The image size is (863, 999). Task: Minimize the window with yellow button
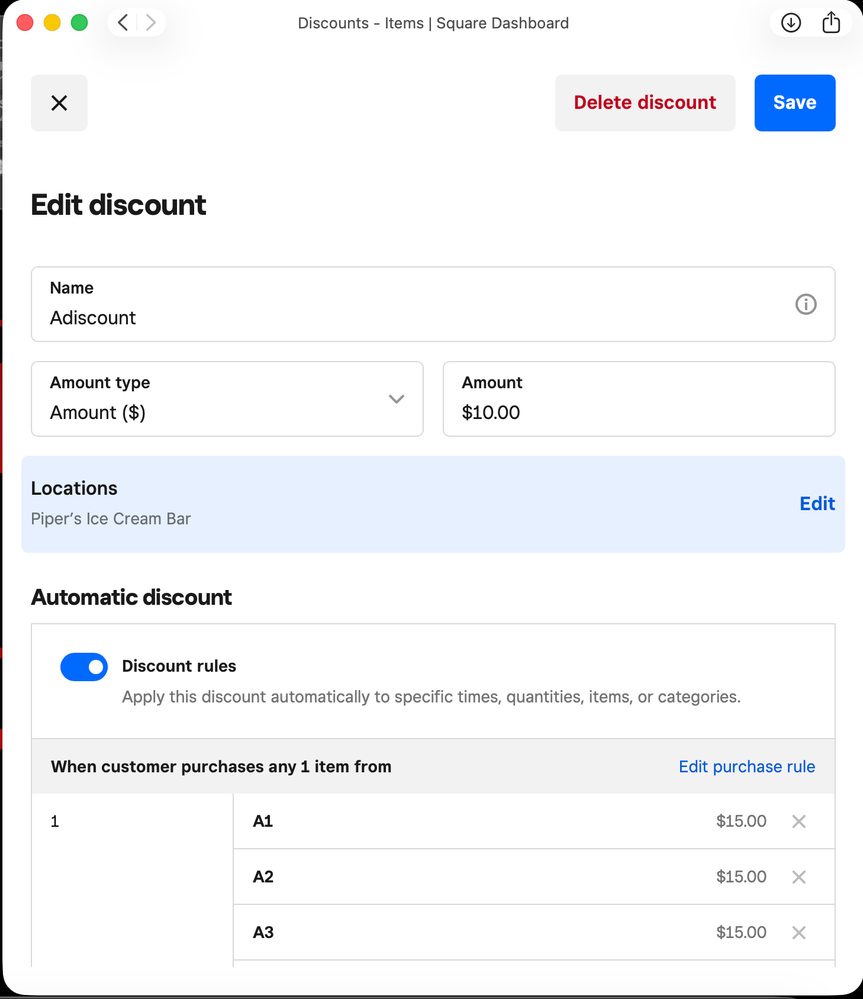pyautogui.click(x=52, y=23)
